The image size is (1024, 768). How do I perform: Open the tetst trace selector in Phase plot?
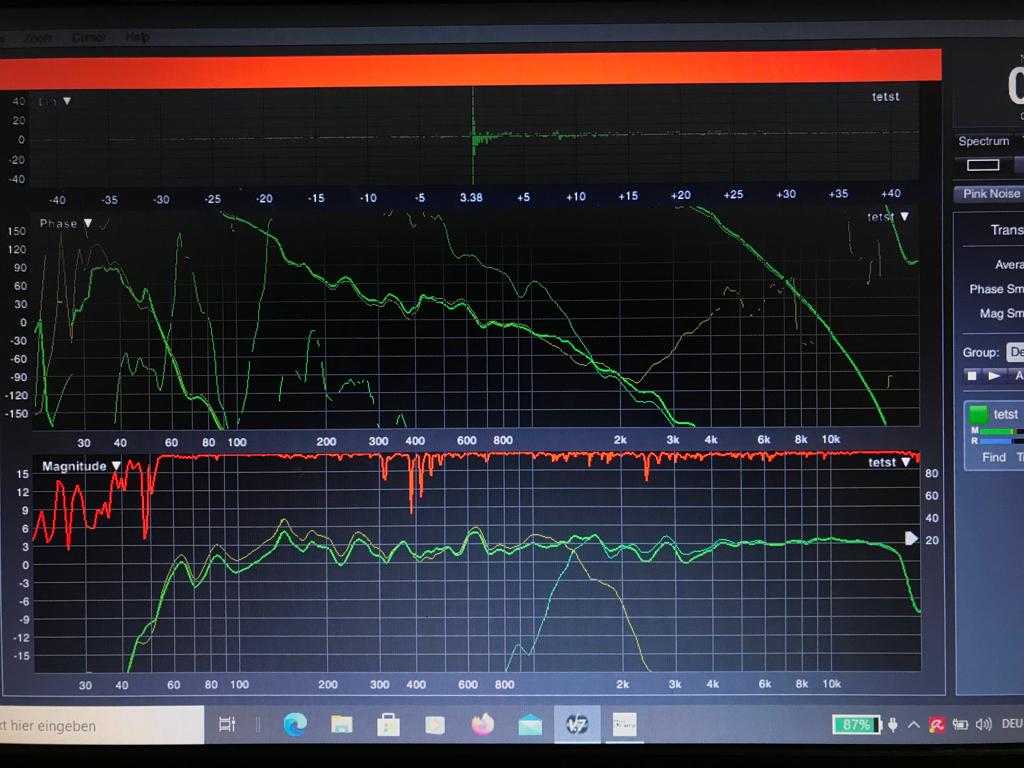(x=905, y=216)
